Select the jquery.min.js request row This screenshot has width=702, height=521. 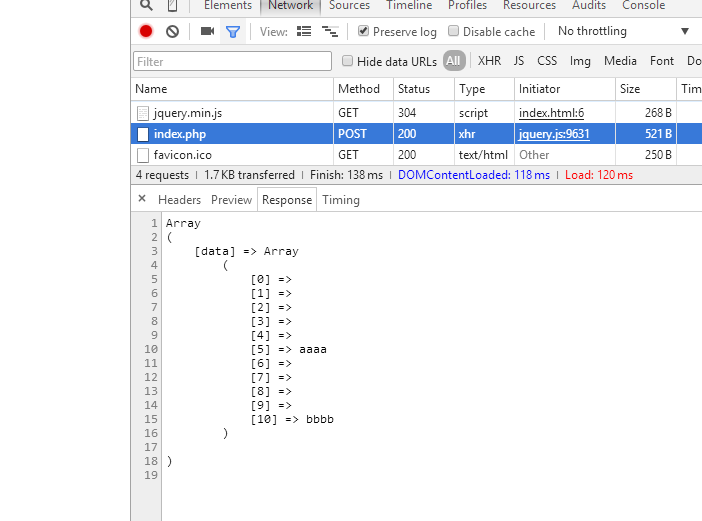pyautogui.click(x=416, y=113)
